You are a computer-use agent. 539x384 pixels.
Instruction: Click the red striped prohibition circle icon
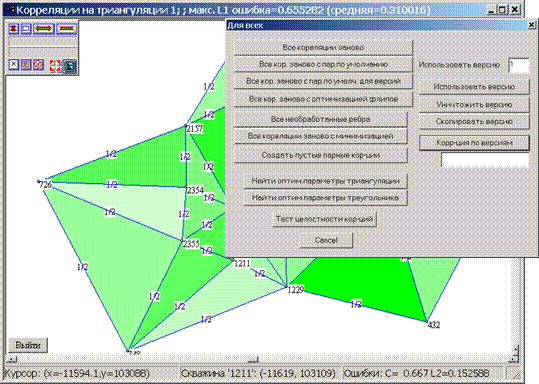(38, 64)
